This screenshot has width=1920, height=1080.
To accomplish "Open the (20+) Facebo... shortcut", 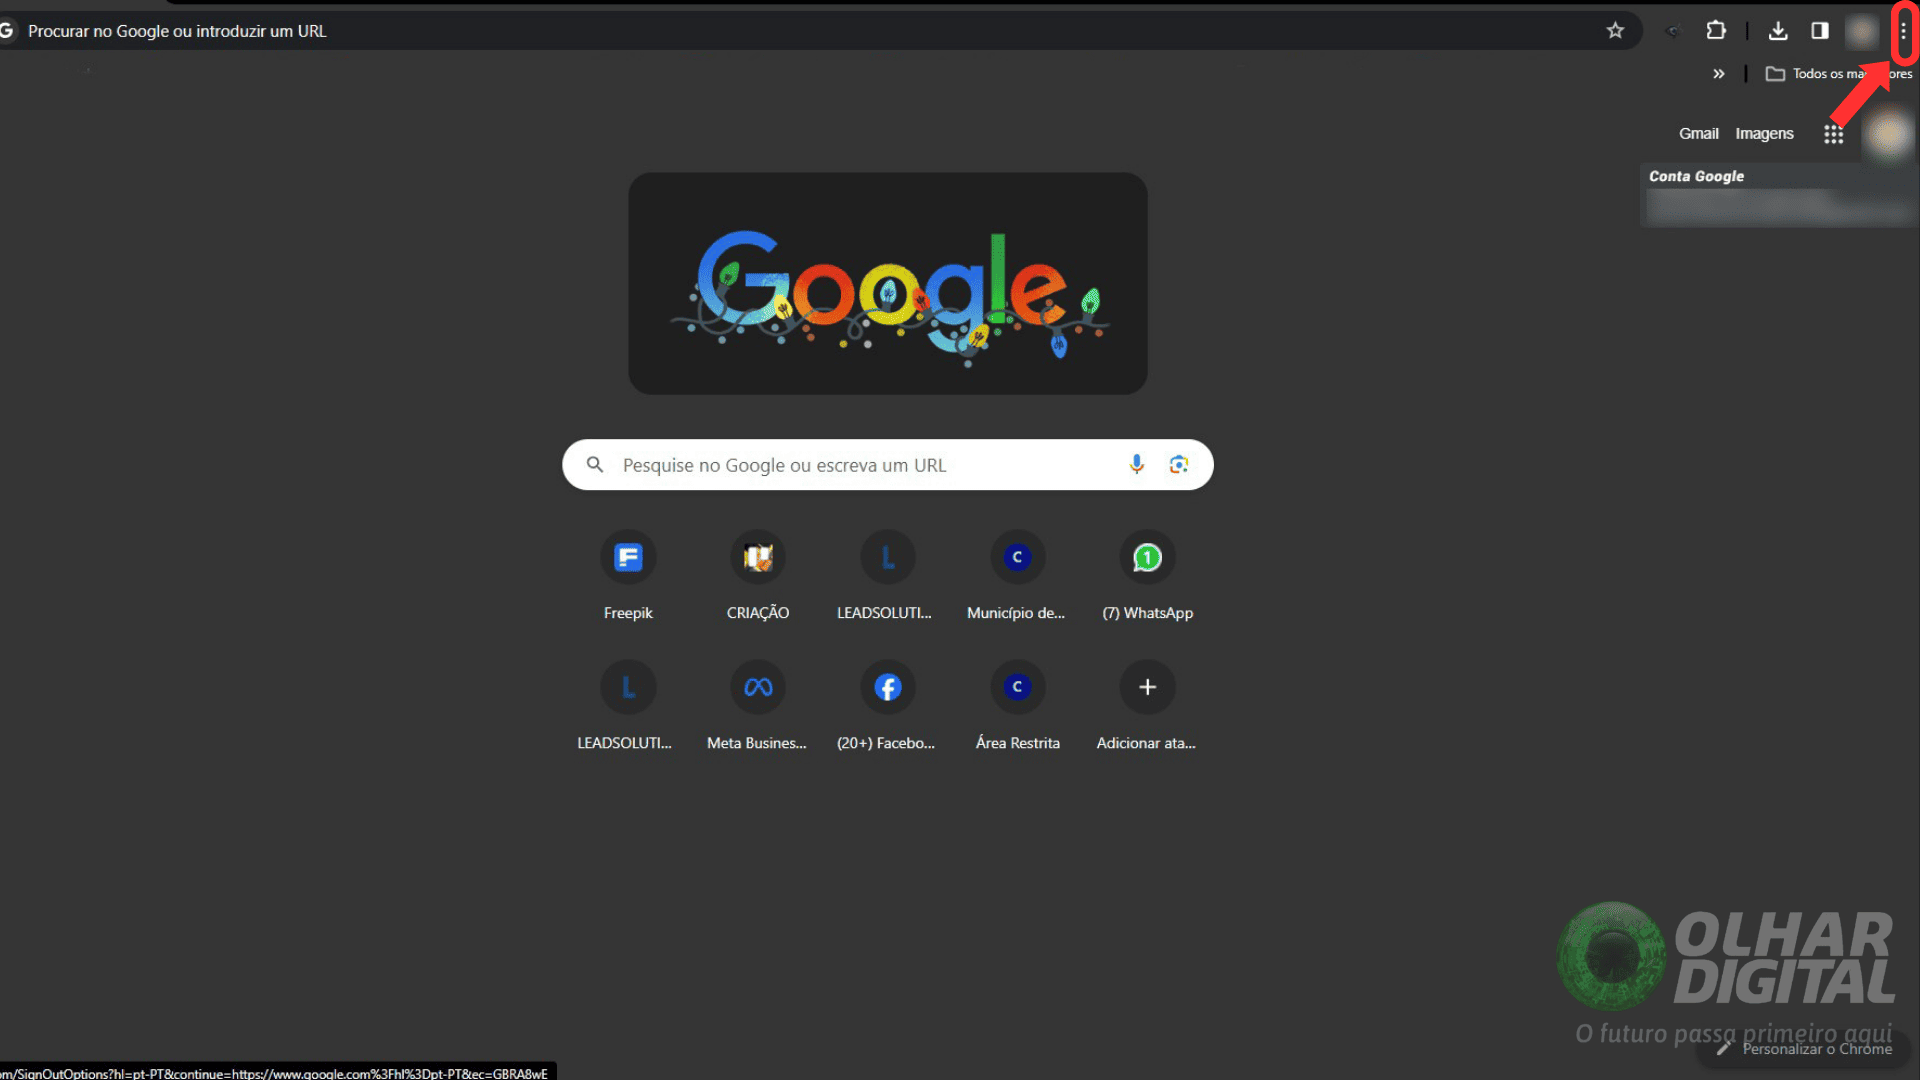I will tap(888, 706).
